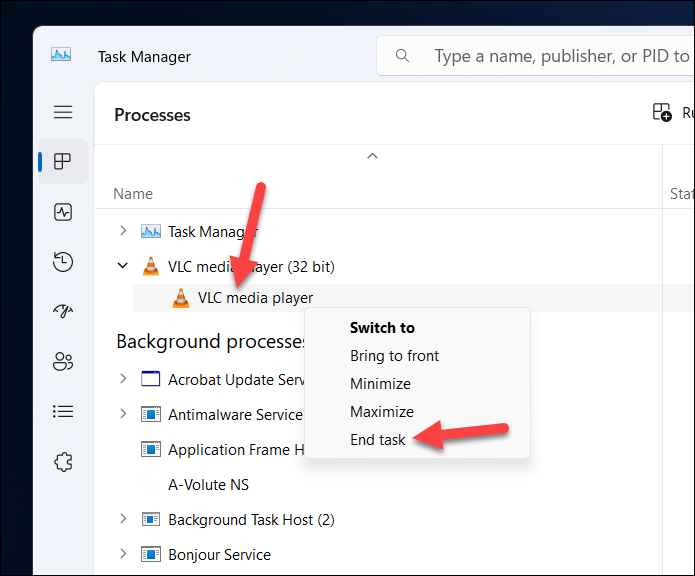Open the Performance sidebar icon
Image resolution: width=695 pixels, height=576 pixels.
click(x=63, y=211)
